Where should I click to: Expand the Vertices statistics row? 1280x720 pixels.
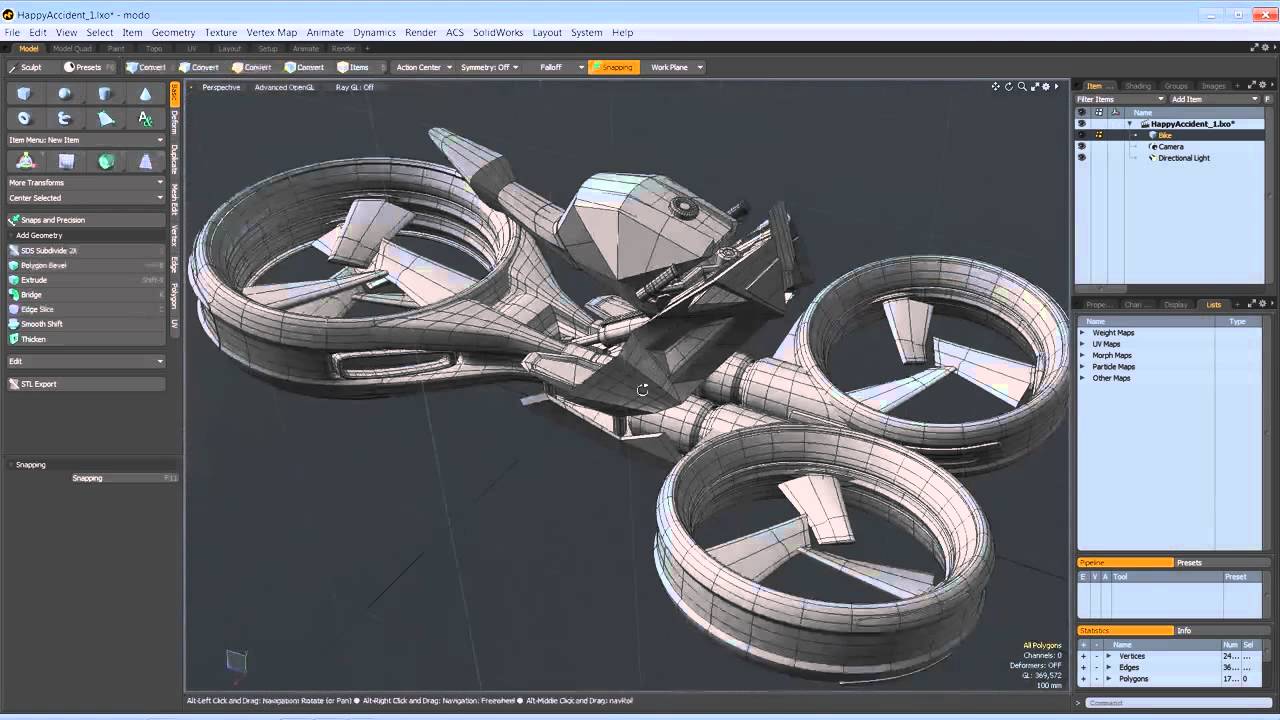1108,656
